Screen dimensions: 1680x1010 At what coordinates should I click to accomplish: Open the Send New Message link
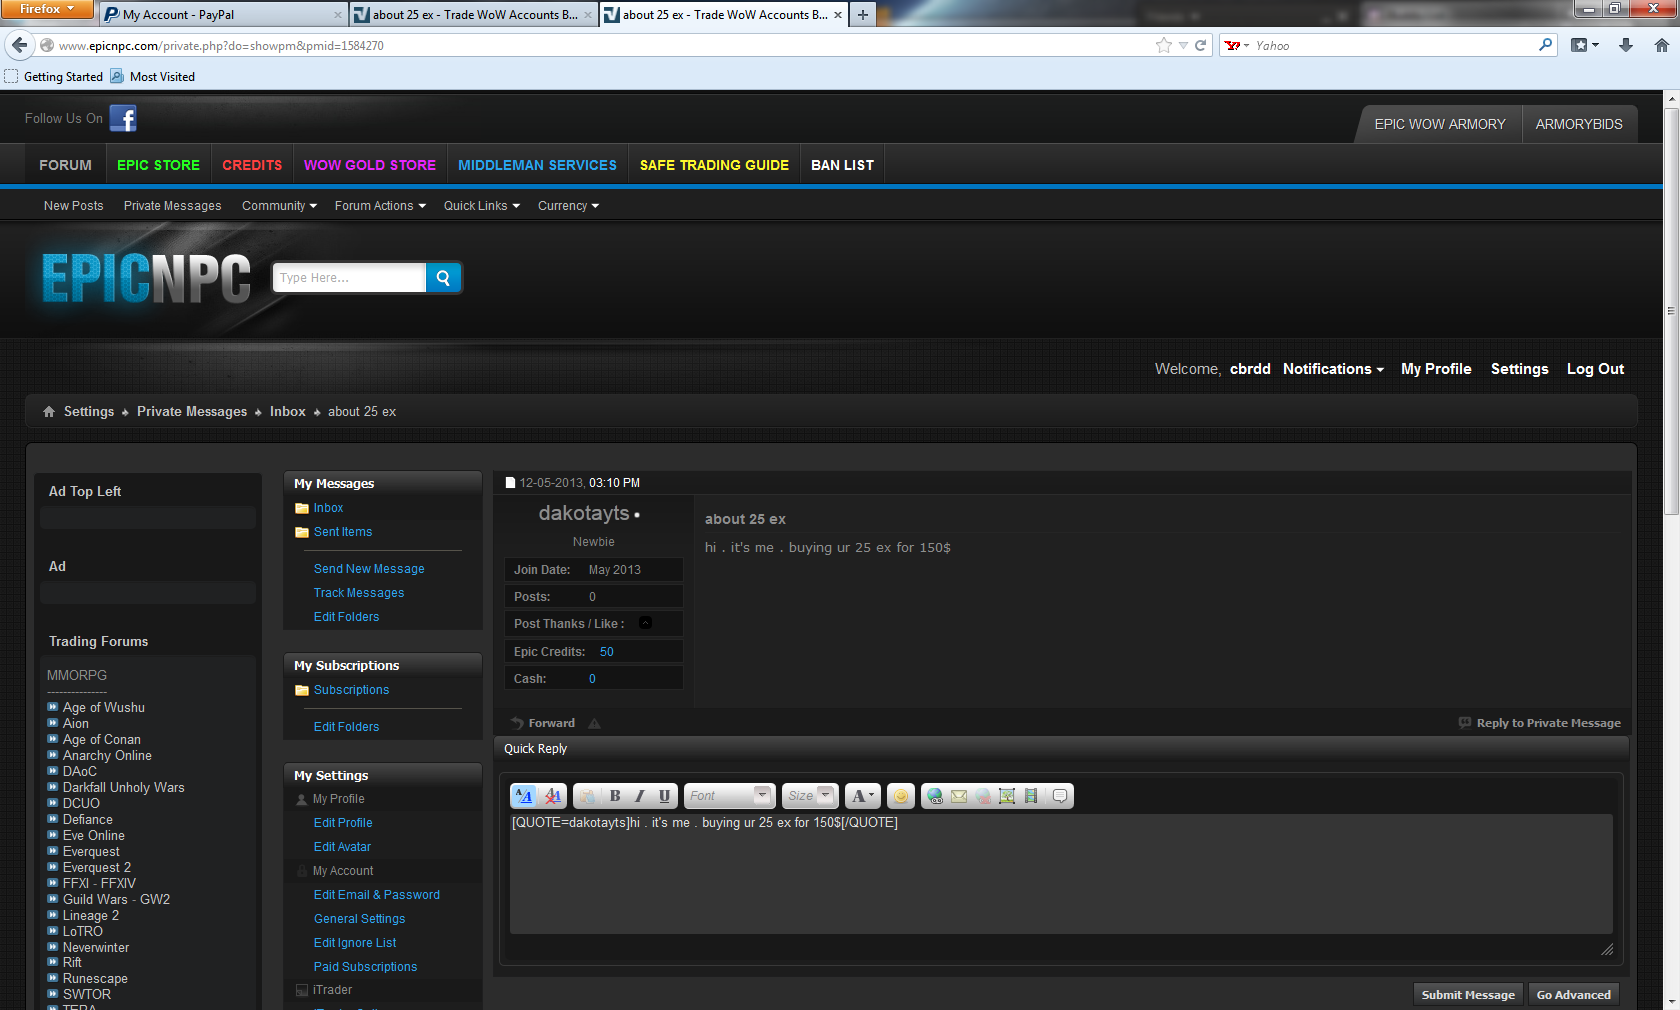369,569
